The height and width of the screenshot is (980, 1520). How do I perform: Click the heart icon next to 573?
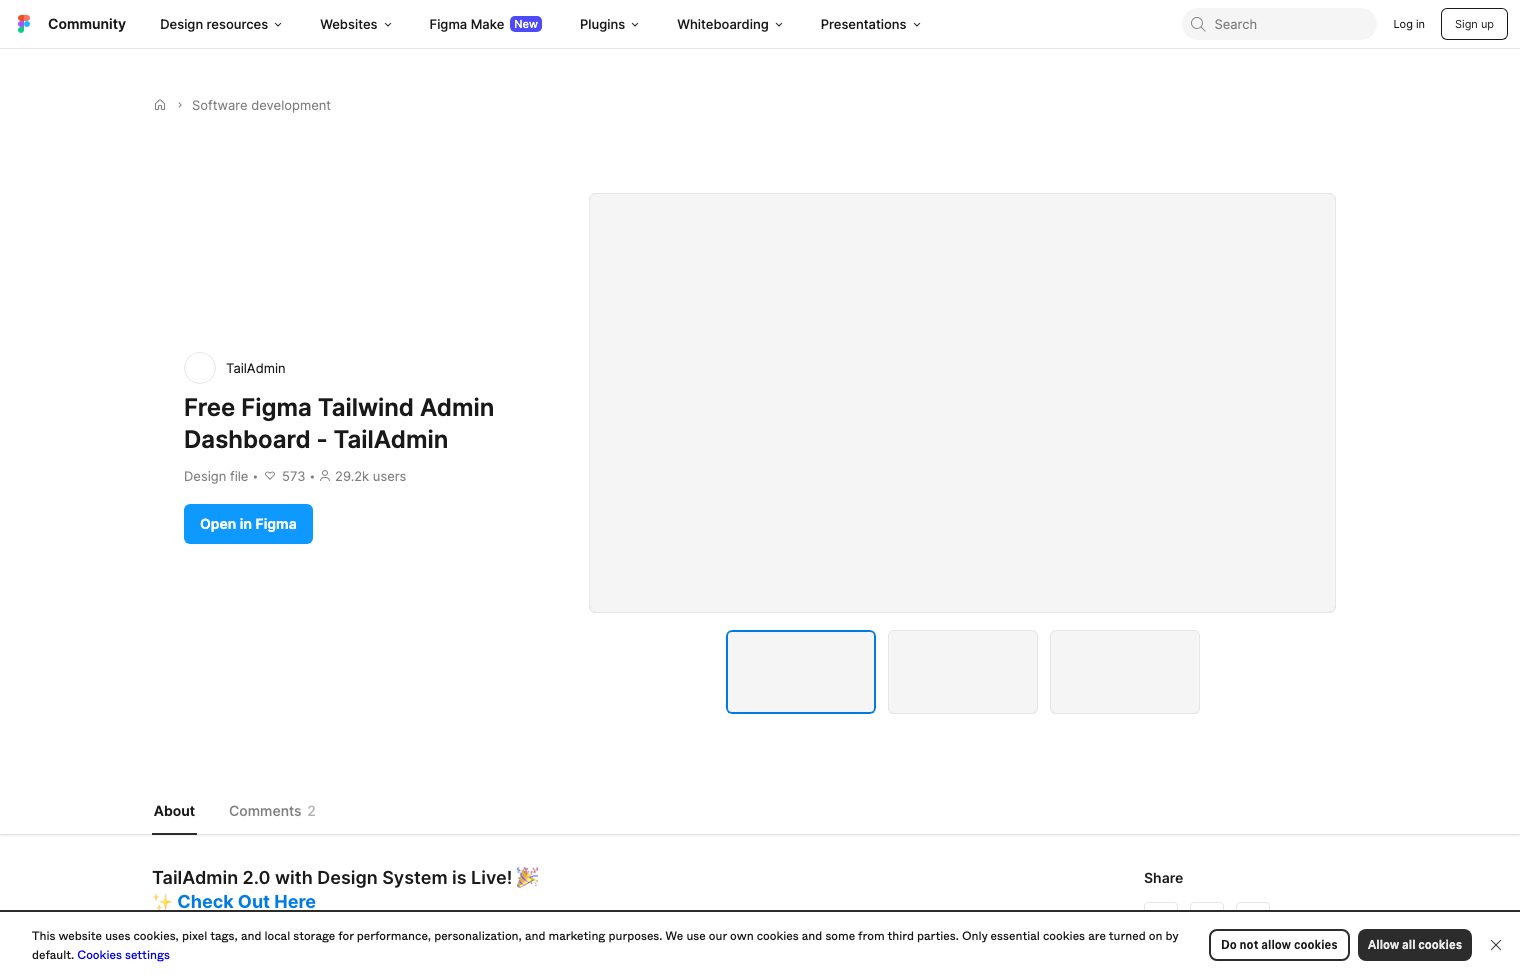[x=270, y=476]
